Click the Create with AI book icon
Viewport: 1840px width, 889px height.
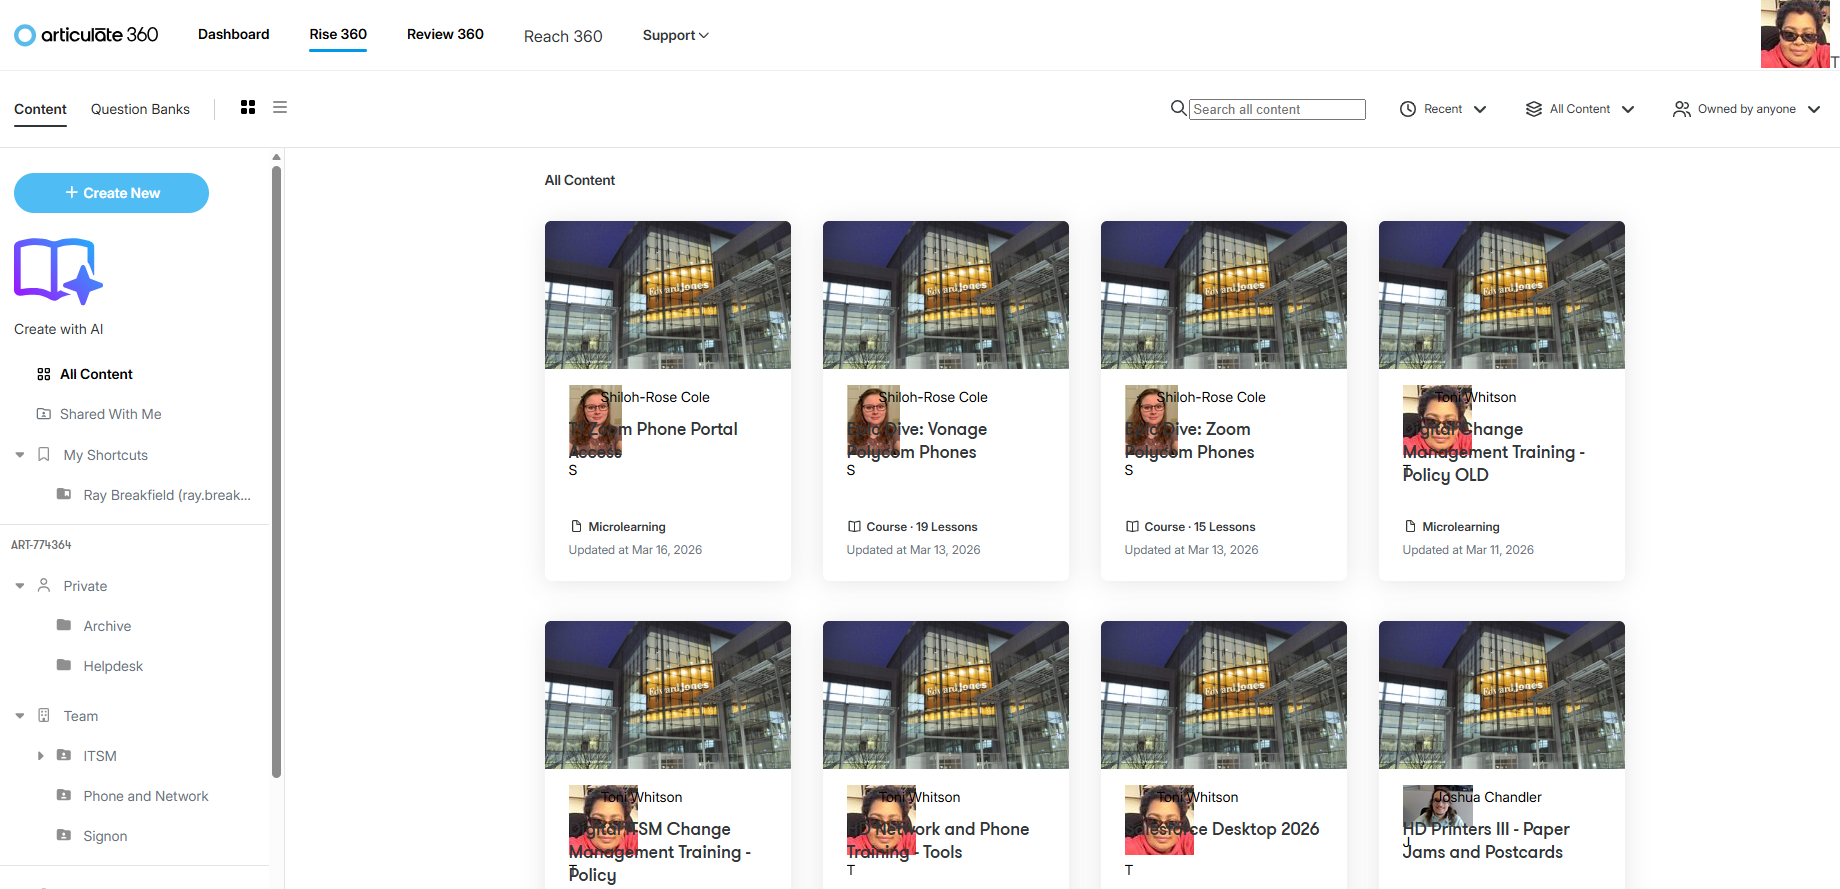pyautogui.click(x=58, y=271)
